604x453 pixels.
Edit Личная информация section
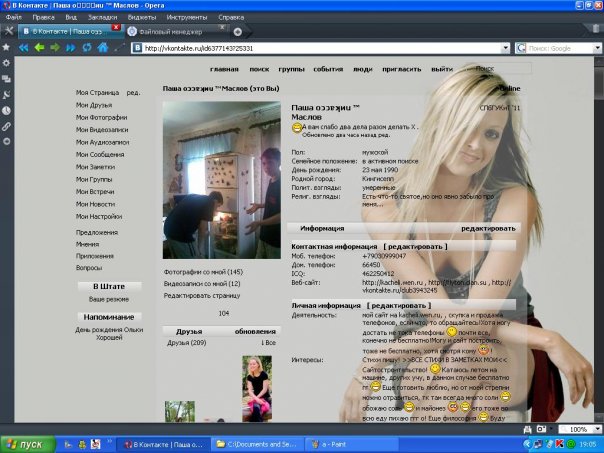point(399,305)
